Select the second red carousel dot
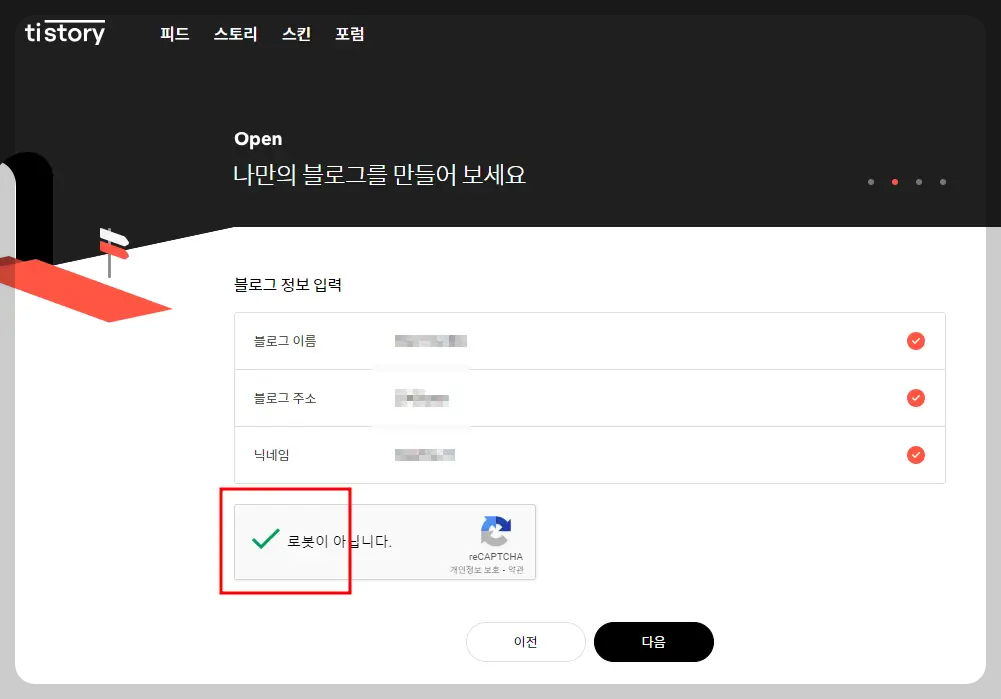The image size is (1001, 699). [894, 182]
